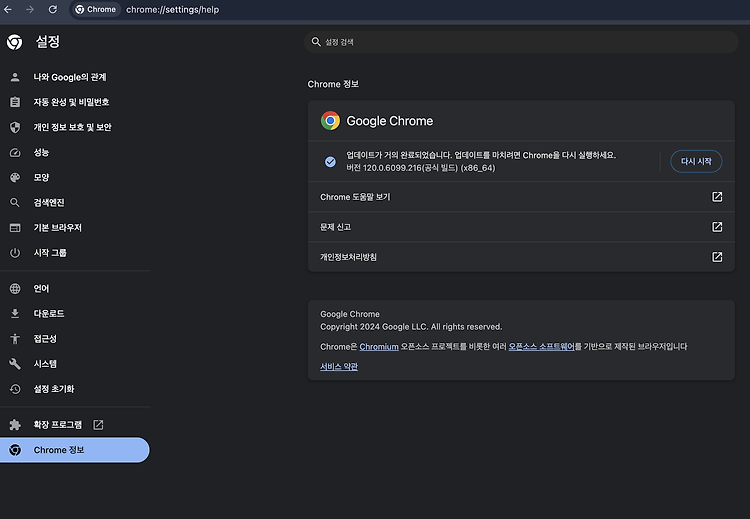Click the wrench icon for 시스템
750x519 pixels.
pos(15,364)
